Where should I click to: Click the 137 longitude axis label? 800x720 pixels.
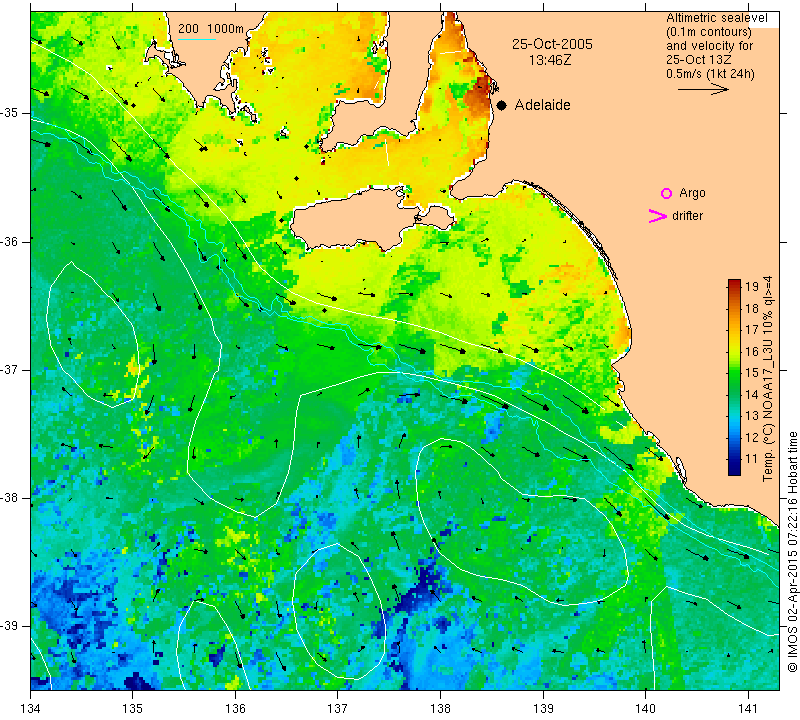(338, 708)
